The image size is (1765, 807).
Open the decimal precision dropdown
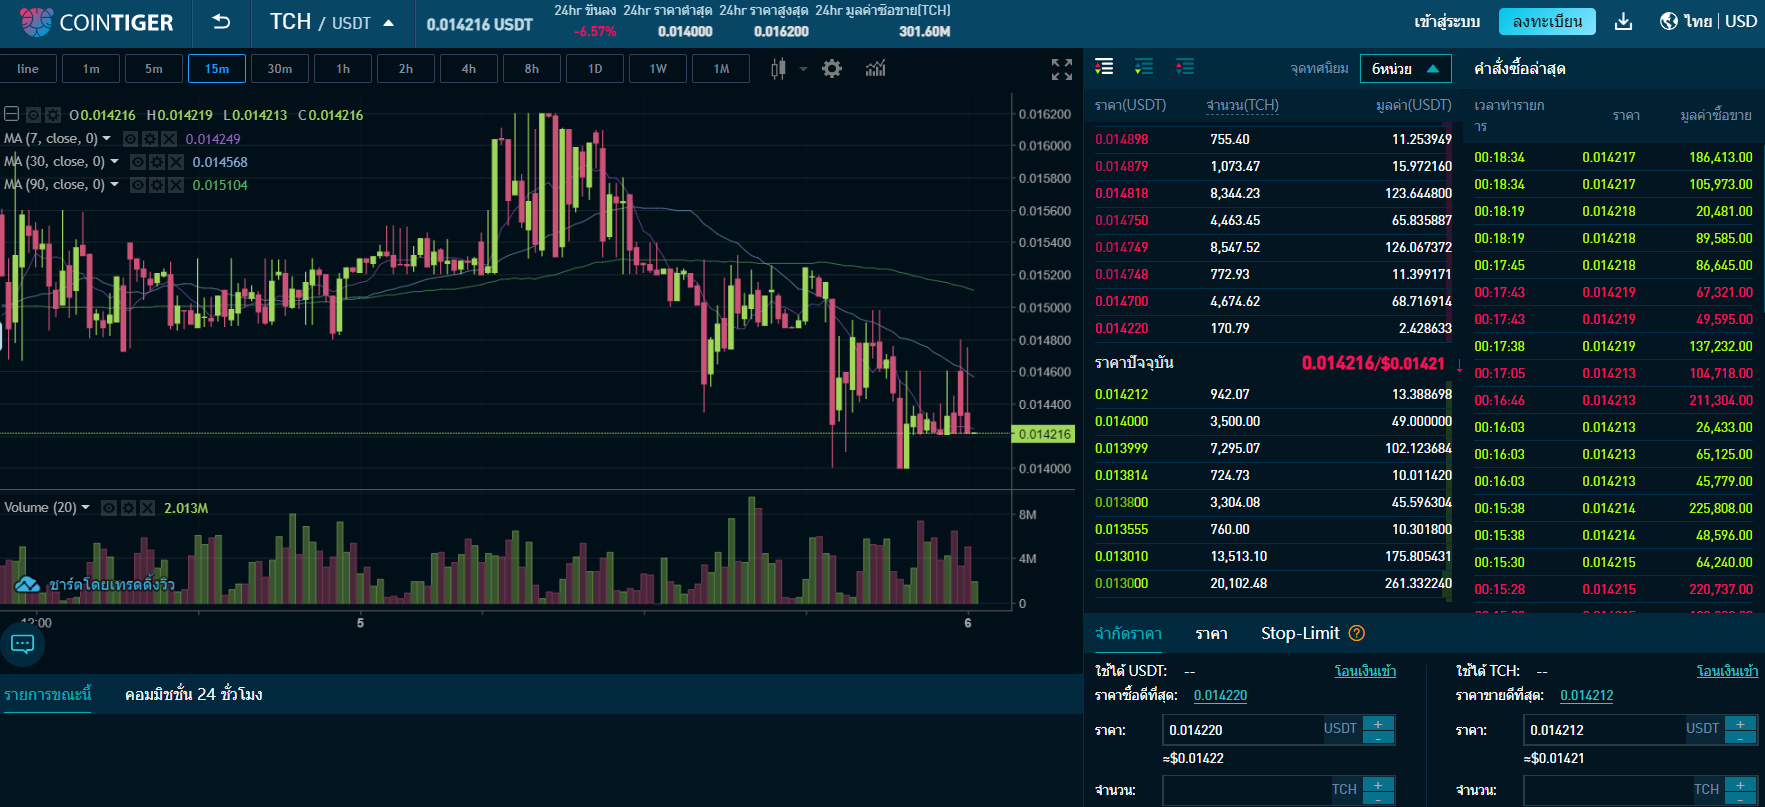click(x=1405, y=68)
